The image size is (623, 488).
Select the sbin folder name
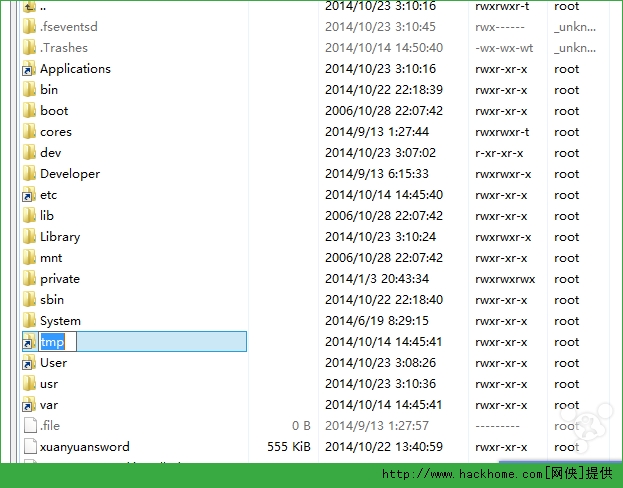click(x=52, y=300)
